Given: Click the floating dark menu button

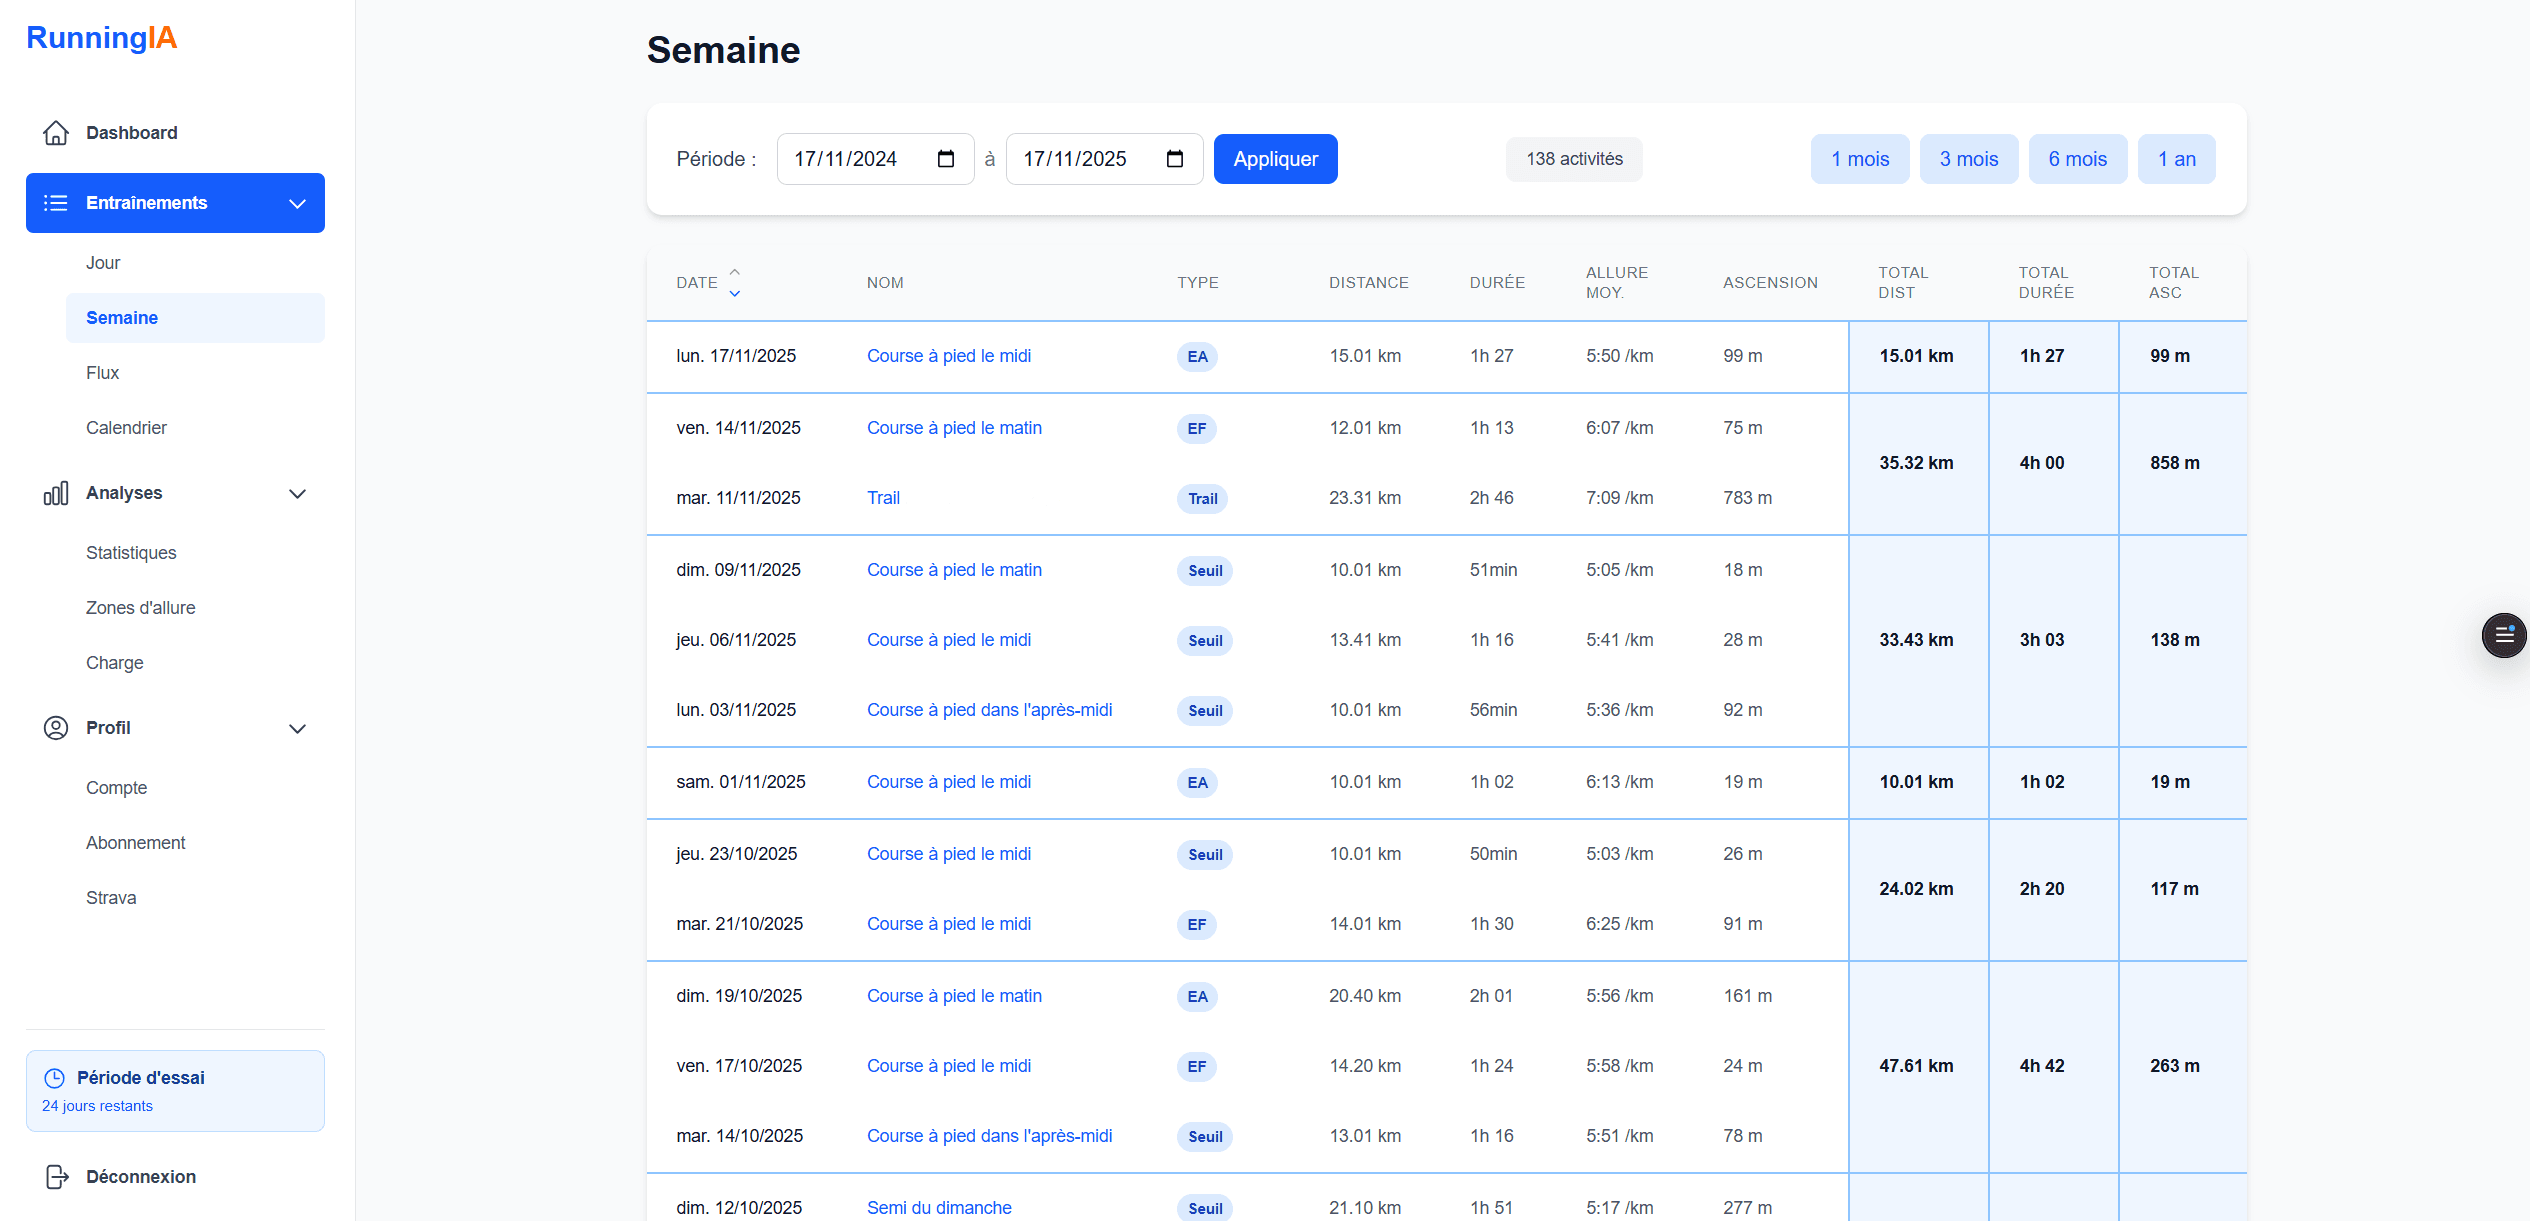Looking at the screenshot, I should (x=2503, y=635).
